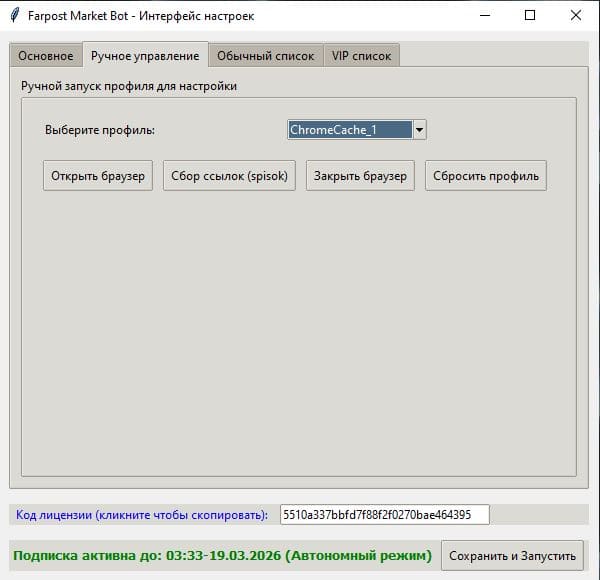Minimize the Farpost Market Bot window
The image size is (600, 580).
(484, 16)
